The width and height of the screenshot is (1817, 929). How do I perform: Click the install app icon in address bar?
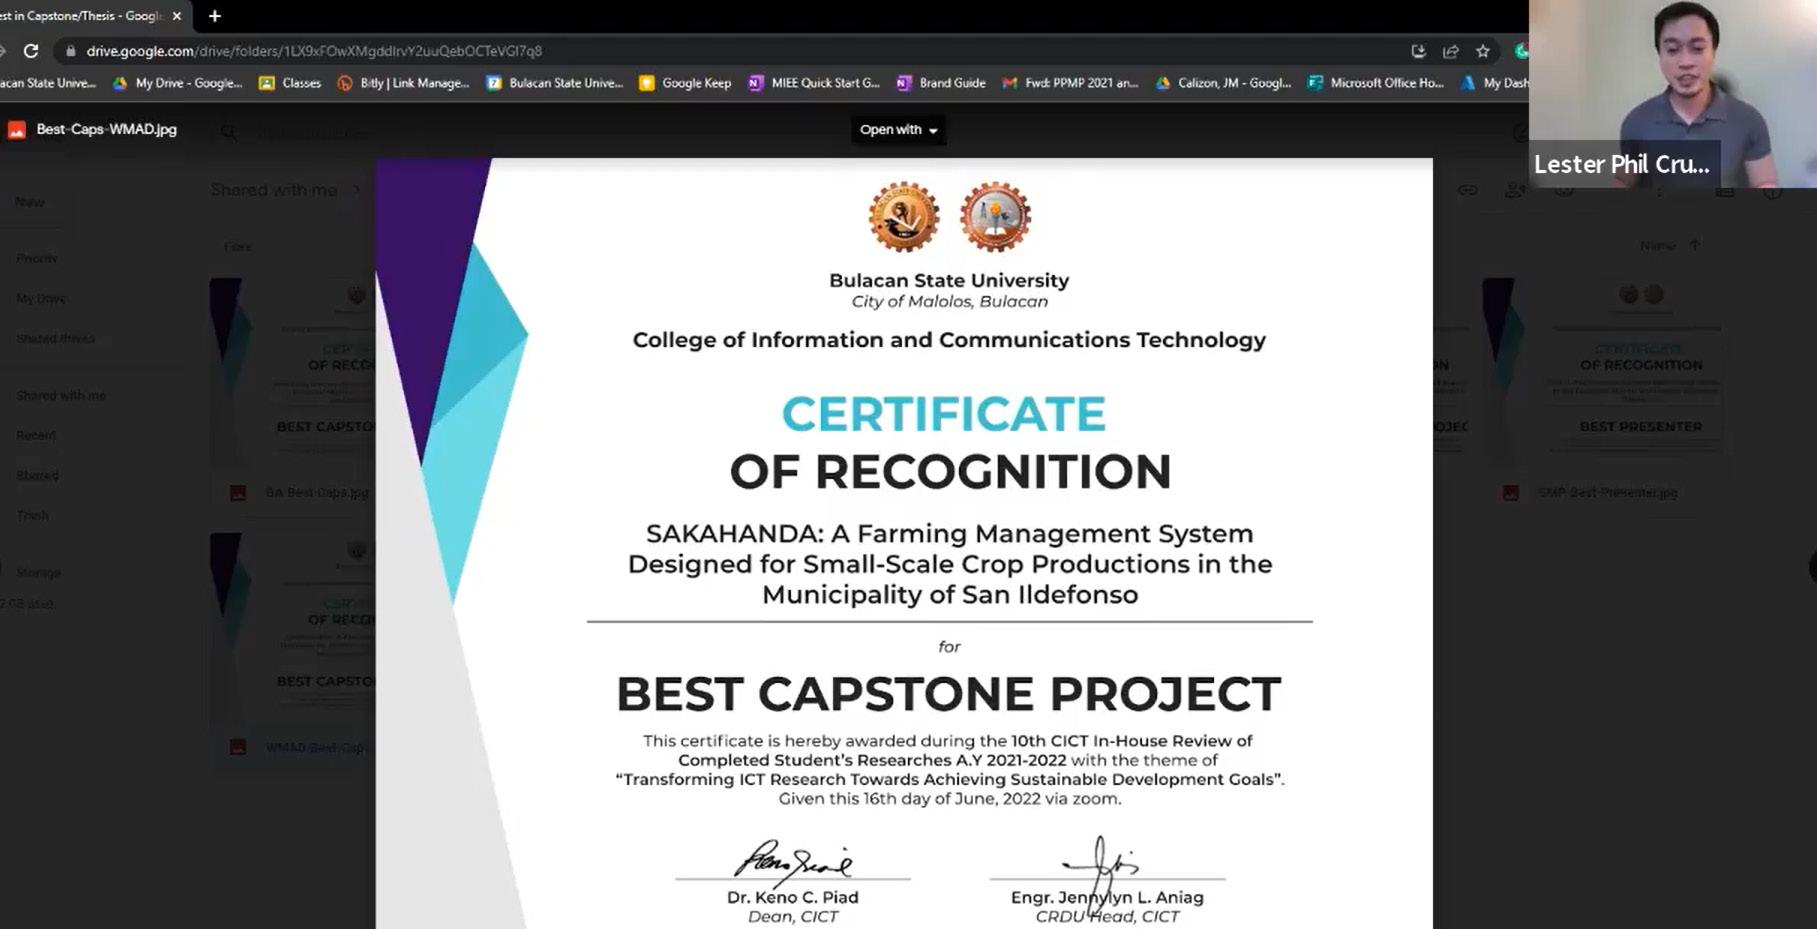[x=1418, y=51]
